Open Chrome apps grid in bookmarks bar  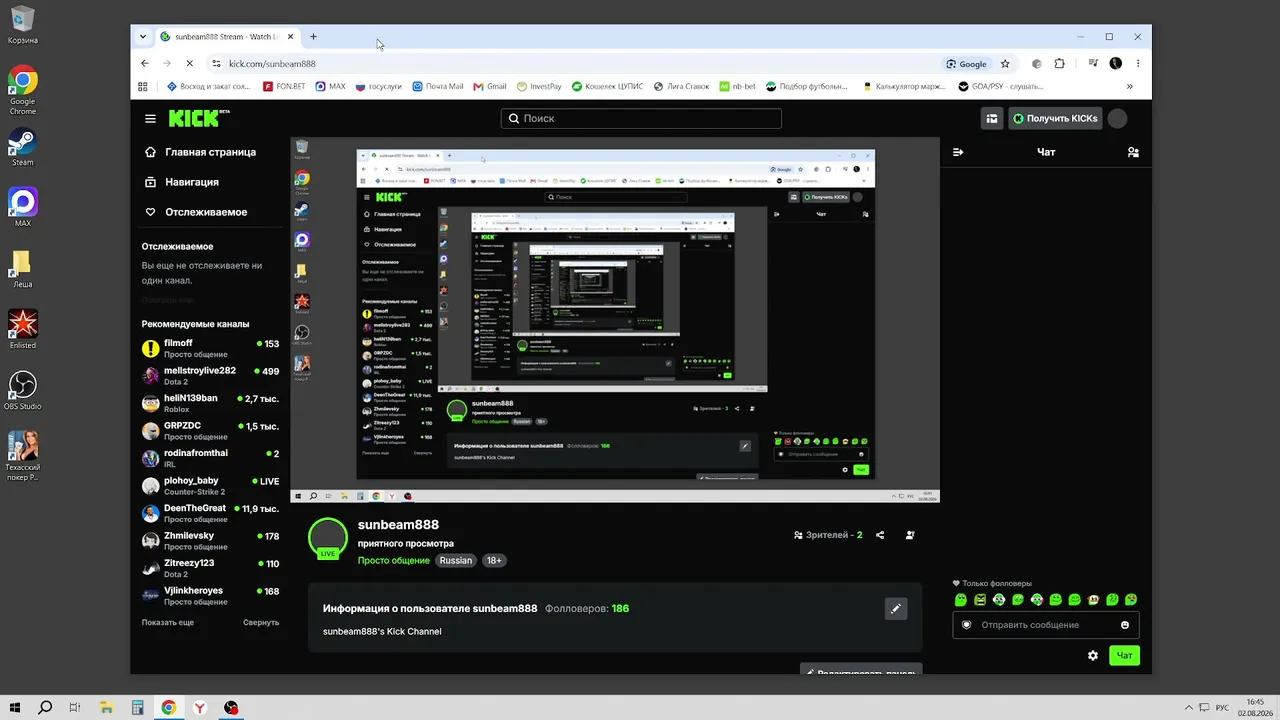[x=143, y=87]
